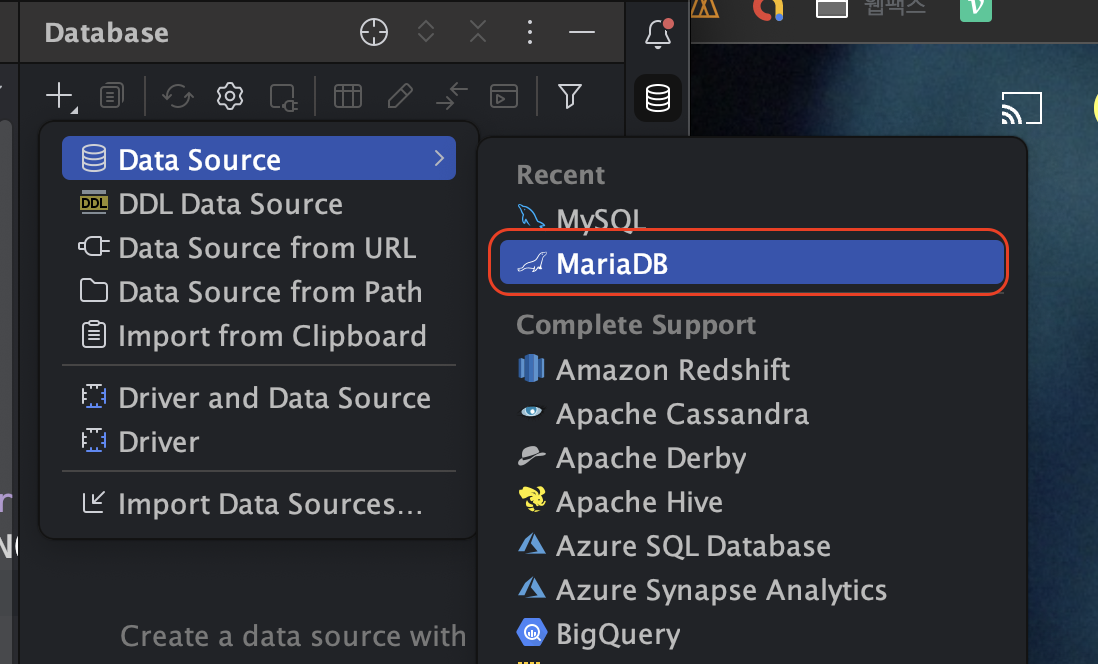Select MySQL under Recent
1098x664 pixels.
(752, 219)
